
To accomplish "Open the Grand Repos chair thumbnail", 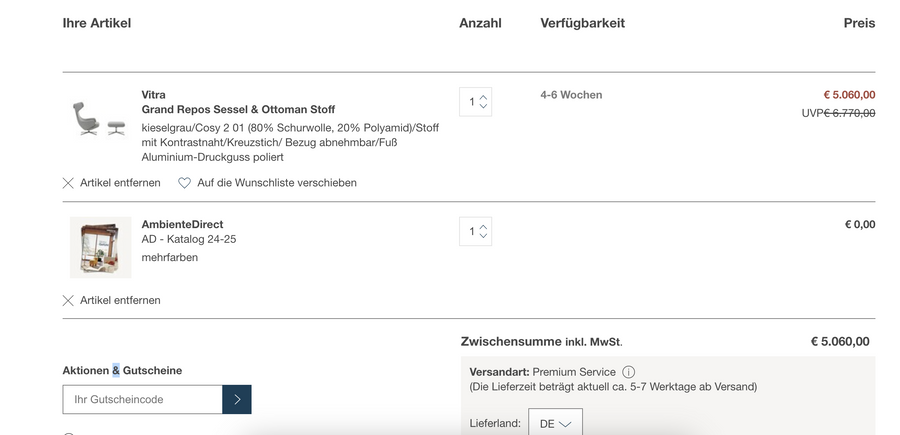I will coord(99,119).
